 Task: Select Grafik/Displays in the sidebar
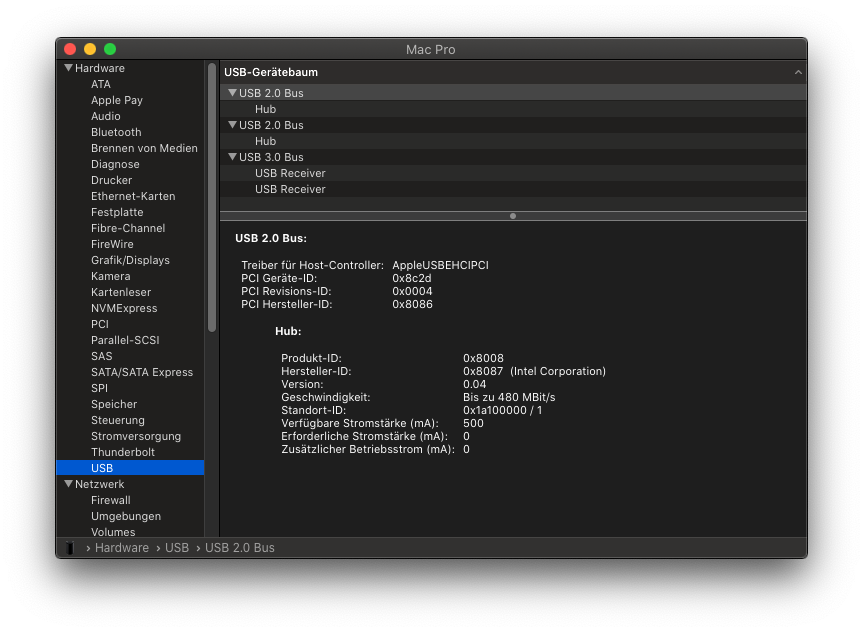130,260
